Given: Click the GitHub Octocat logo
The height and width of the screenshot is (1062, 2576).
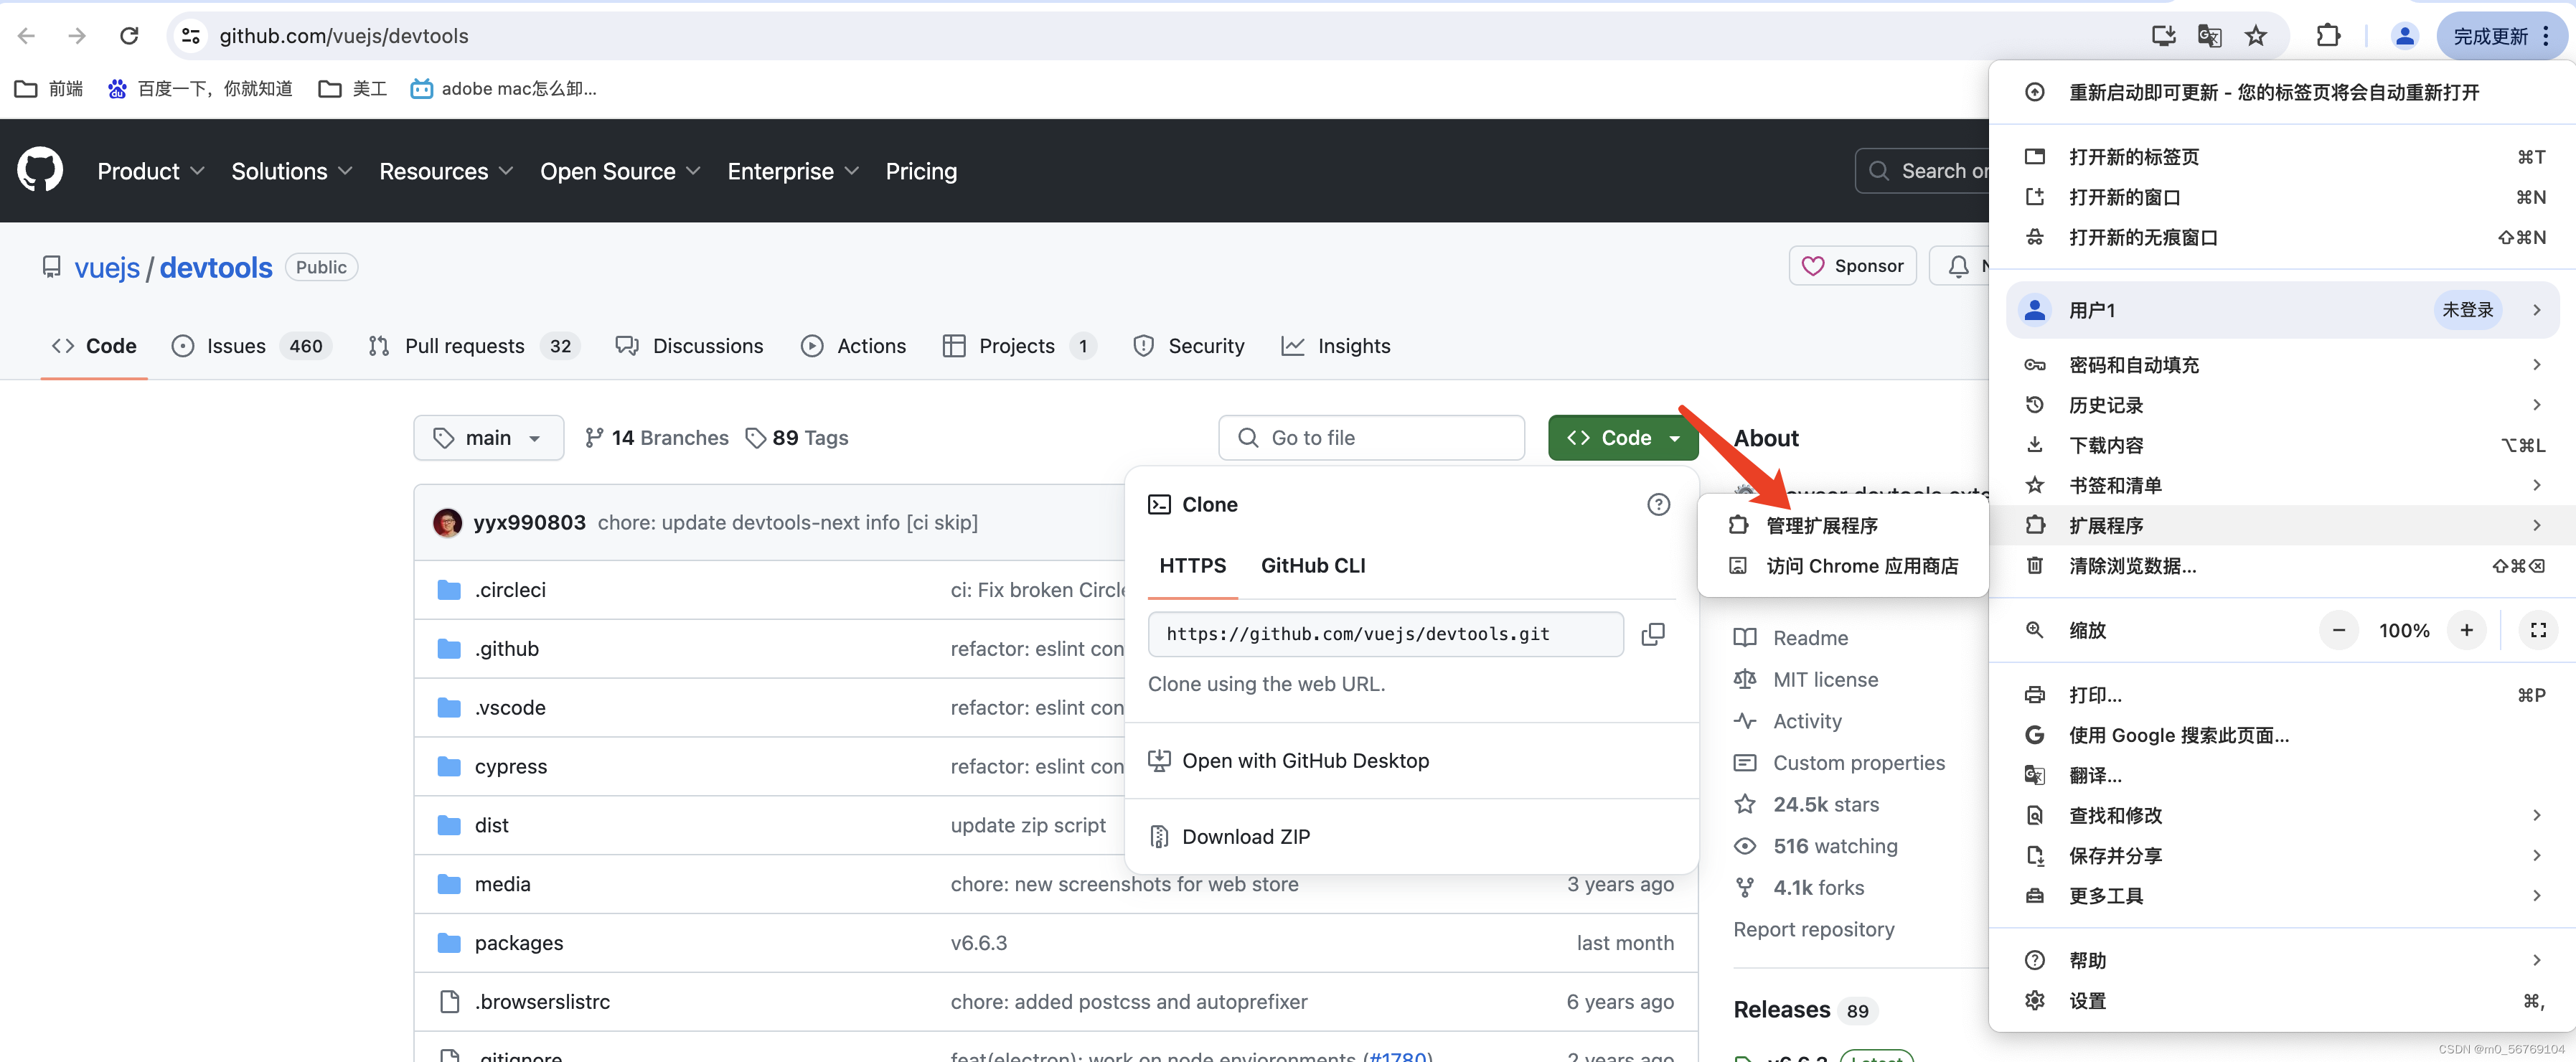Looking at the screenshot, I should 40,170.
